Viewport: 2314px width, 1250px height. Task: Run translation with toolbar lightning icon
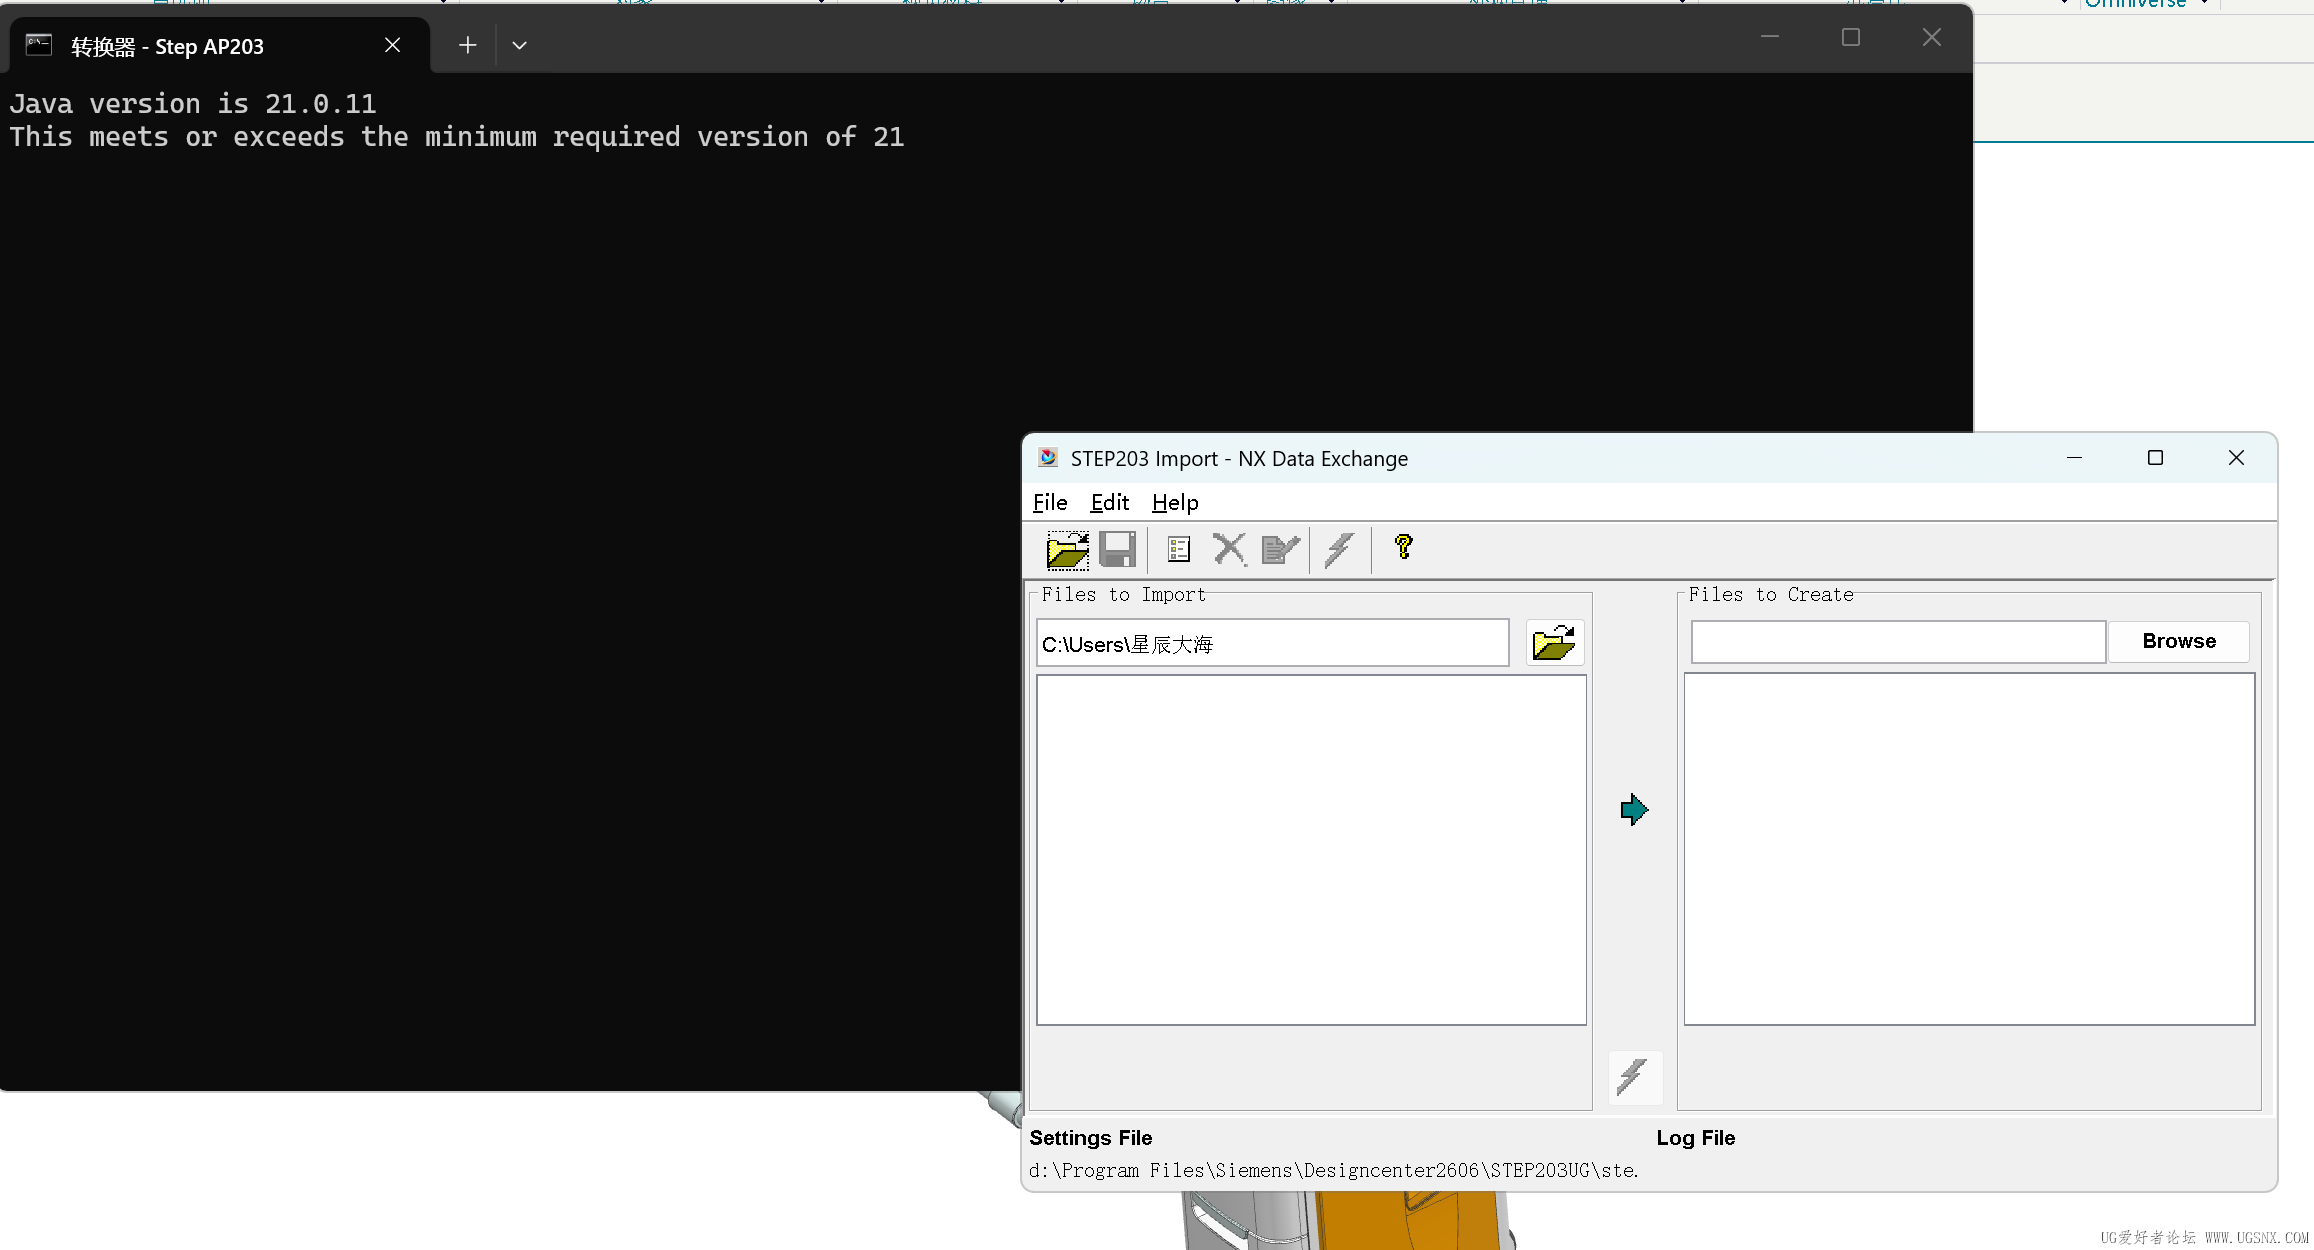click(x=1339, y=549)
